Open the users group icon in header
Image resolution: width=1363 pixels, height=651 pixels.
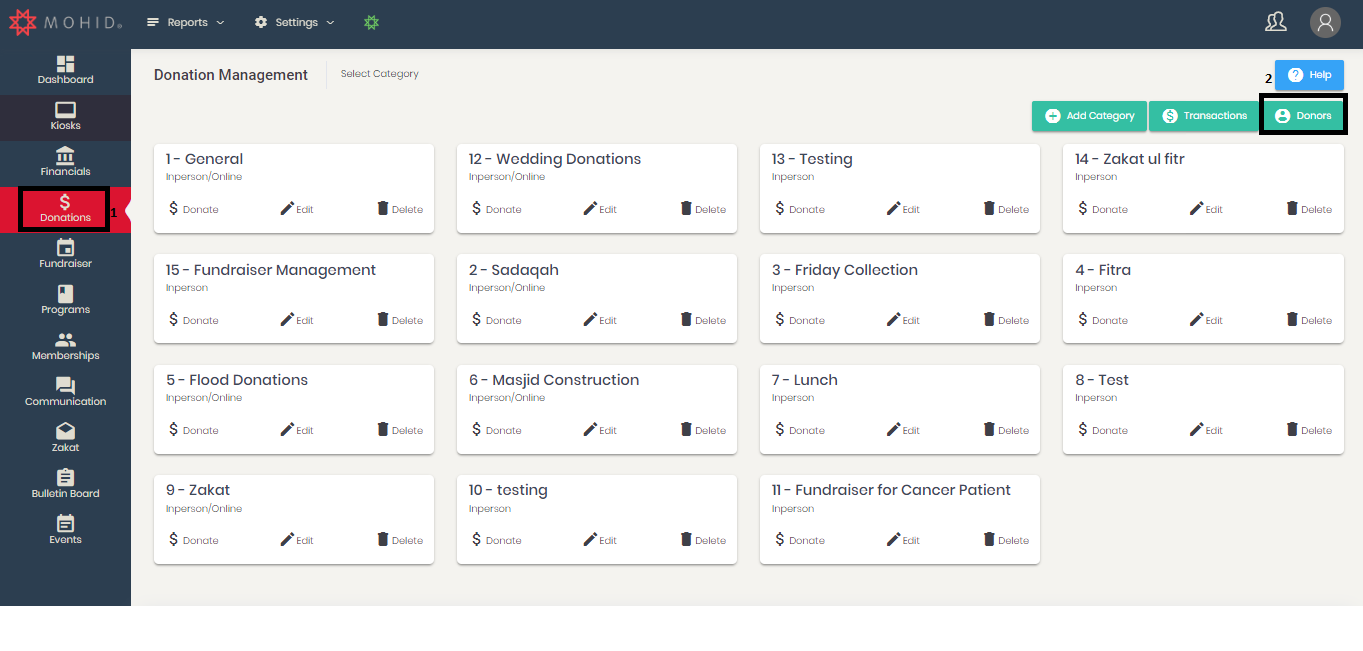(1276, 22)
